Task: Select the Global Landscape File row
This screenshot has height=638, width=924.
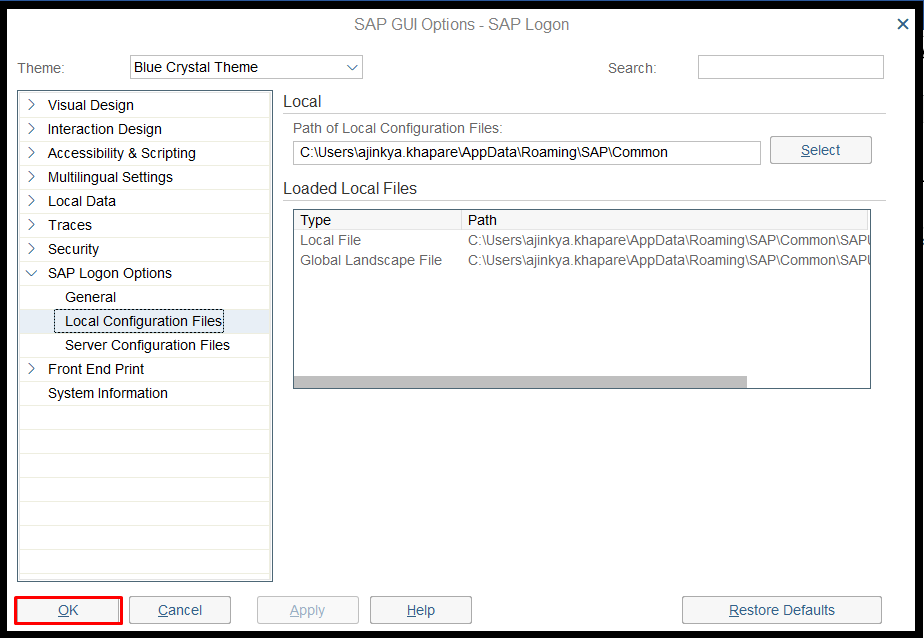Action: pos(371,260)
